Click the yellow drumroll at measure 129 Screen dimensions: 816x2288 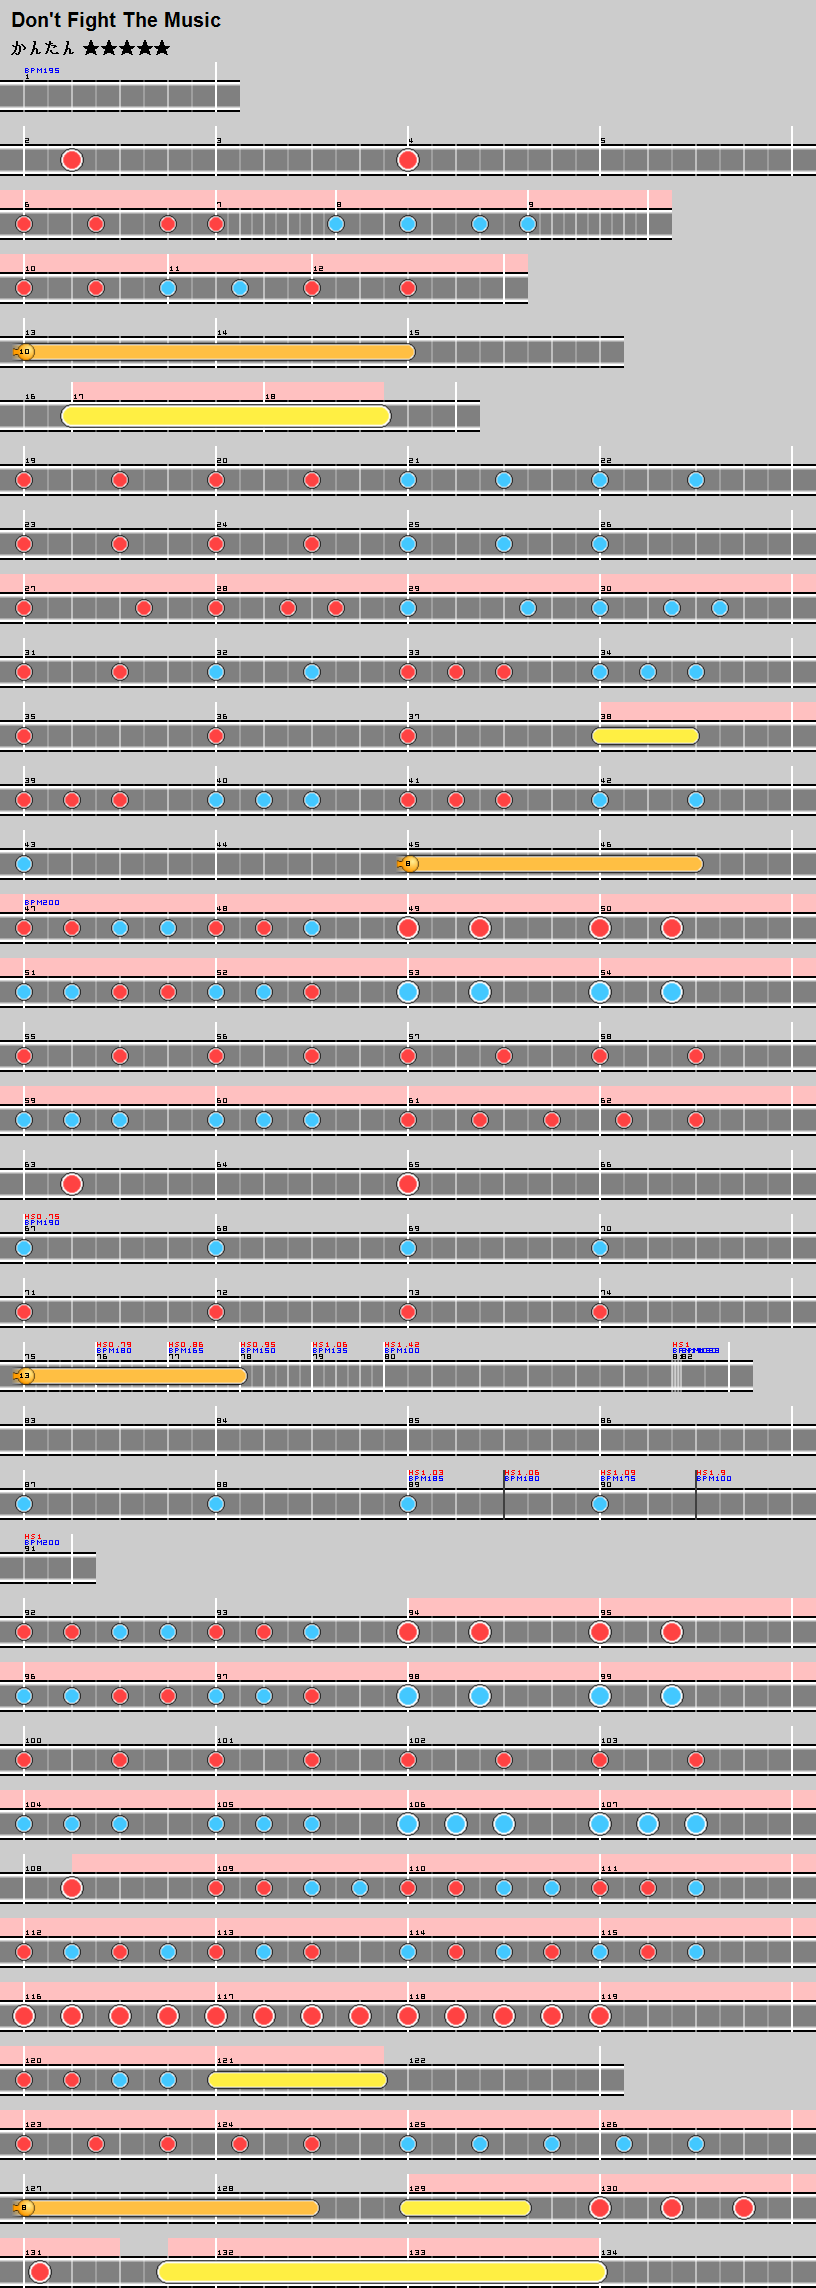tap(465, 2208)
